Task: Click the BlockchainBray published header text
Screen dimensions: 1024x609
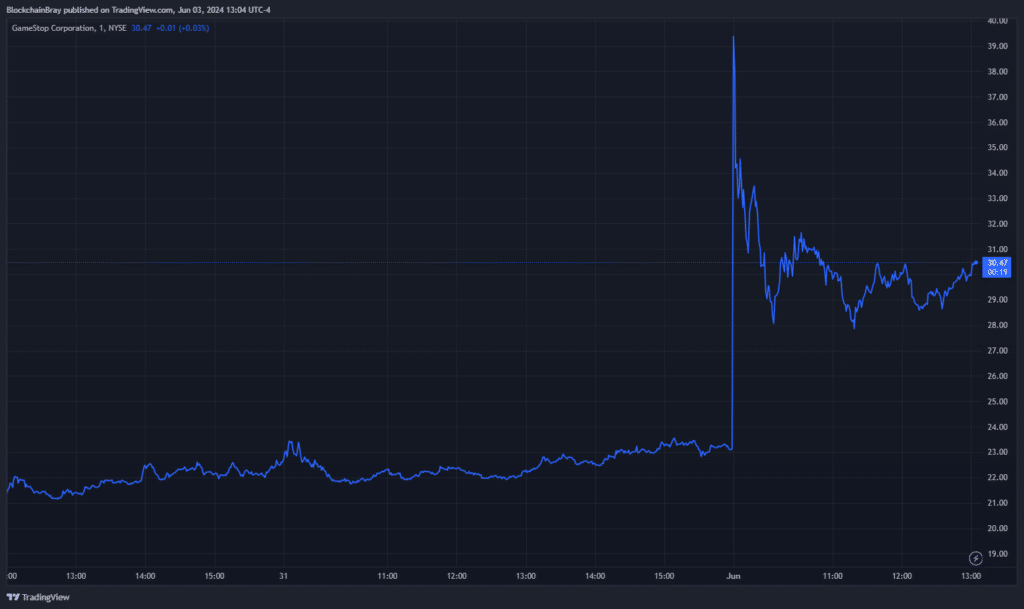Action: pos(138,10)
